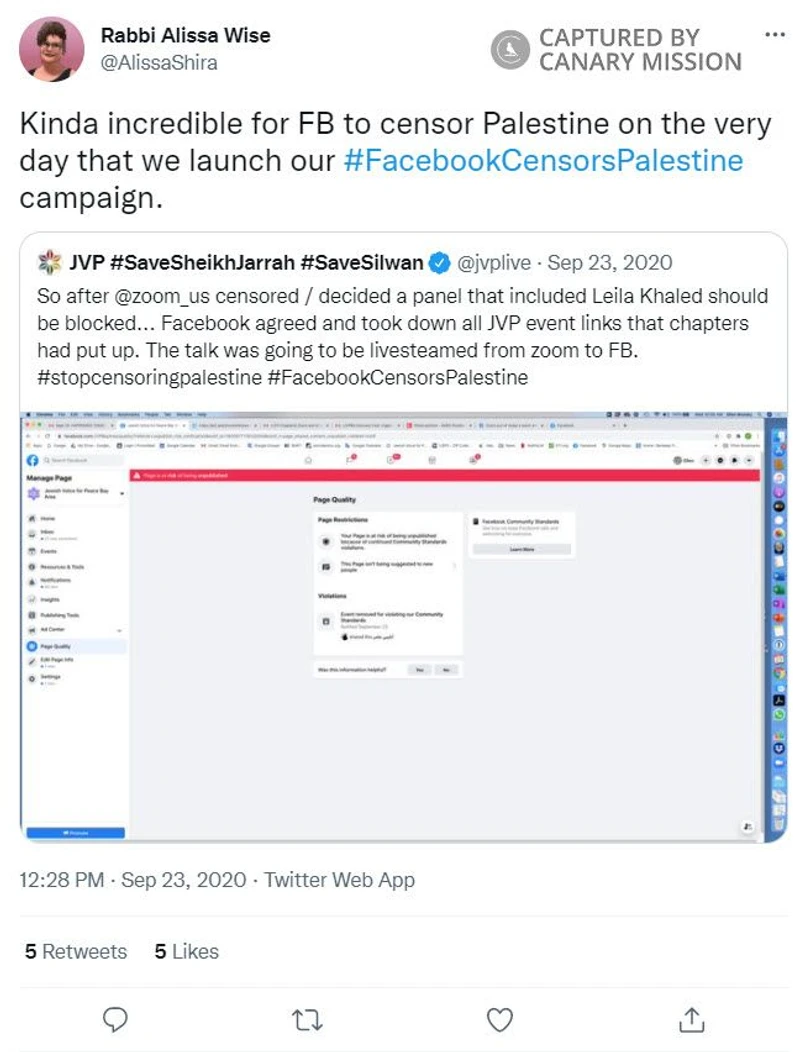Image resolution: width=800 pixels, height=1052 pixels.
Task: Show the list of 5 Retweets
Action: point(76,951)
